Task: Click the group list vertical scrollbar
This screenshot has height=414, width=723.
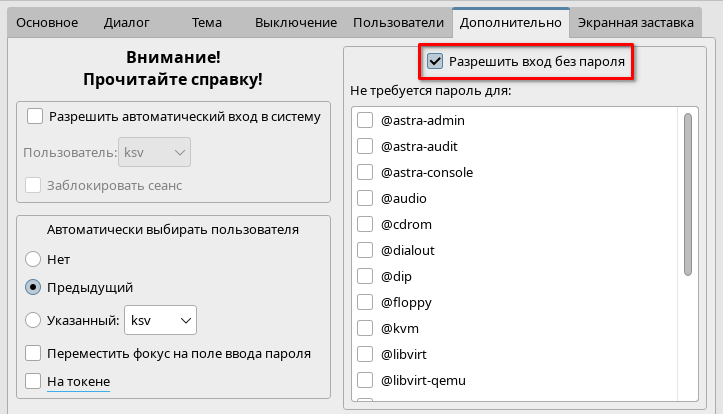Action: click(x=688, y=194)
